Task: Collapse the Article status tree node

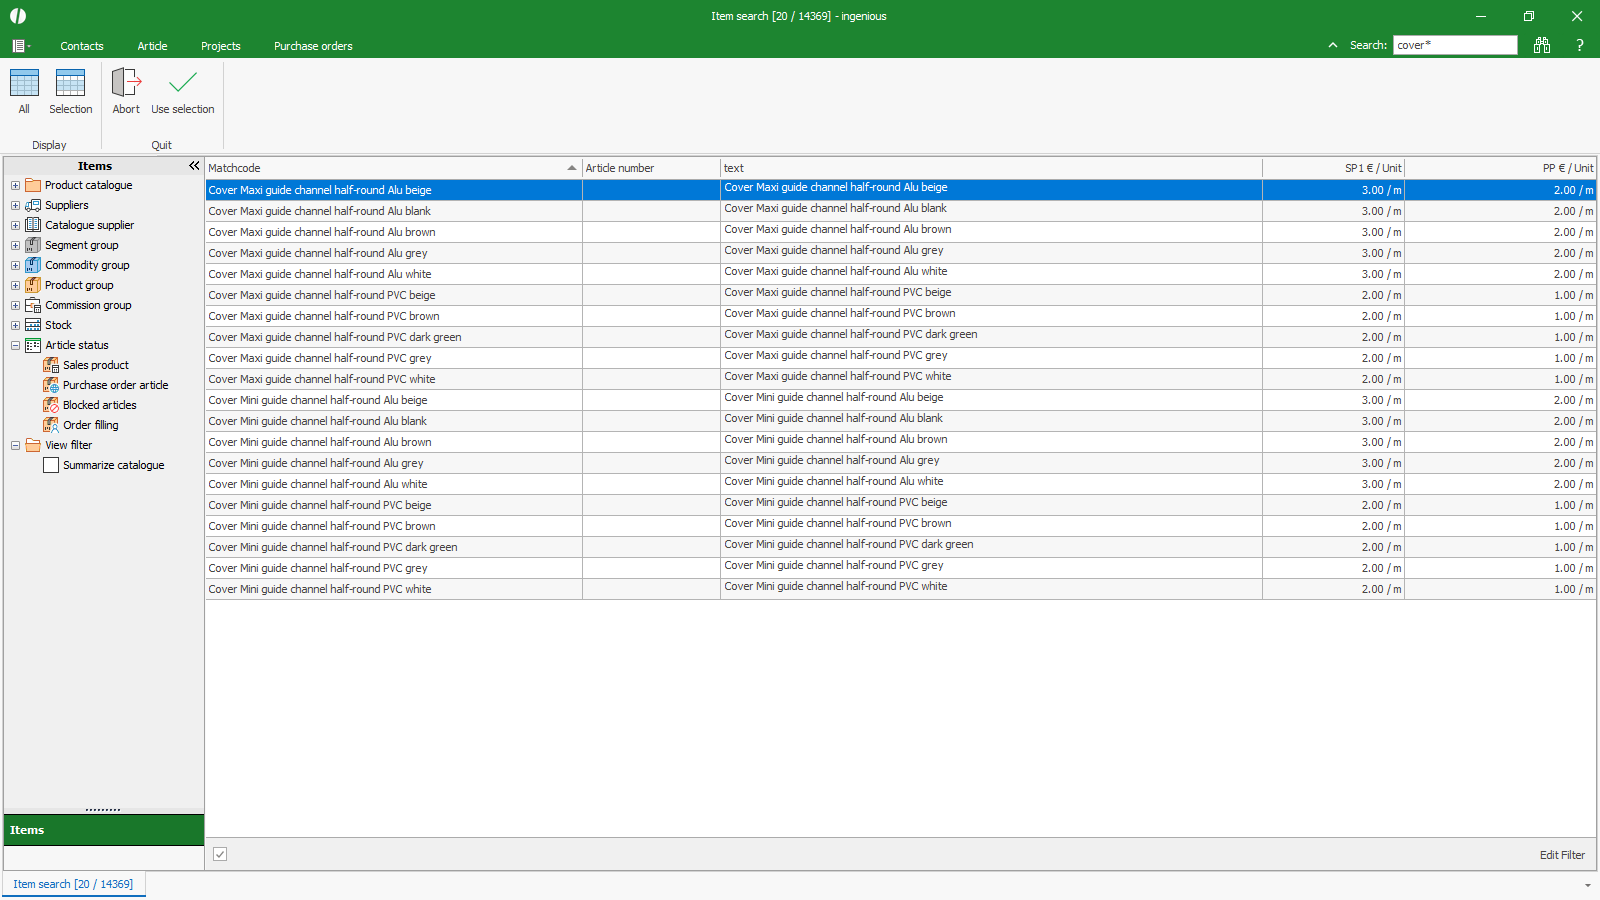Action: click(15, 345)
